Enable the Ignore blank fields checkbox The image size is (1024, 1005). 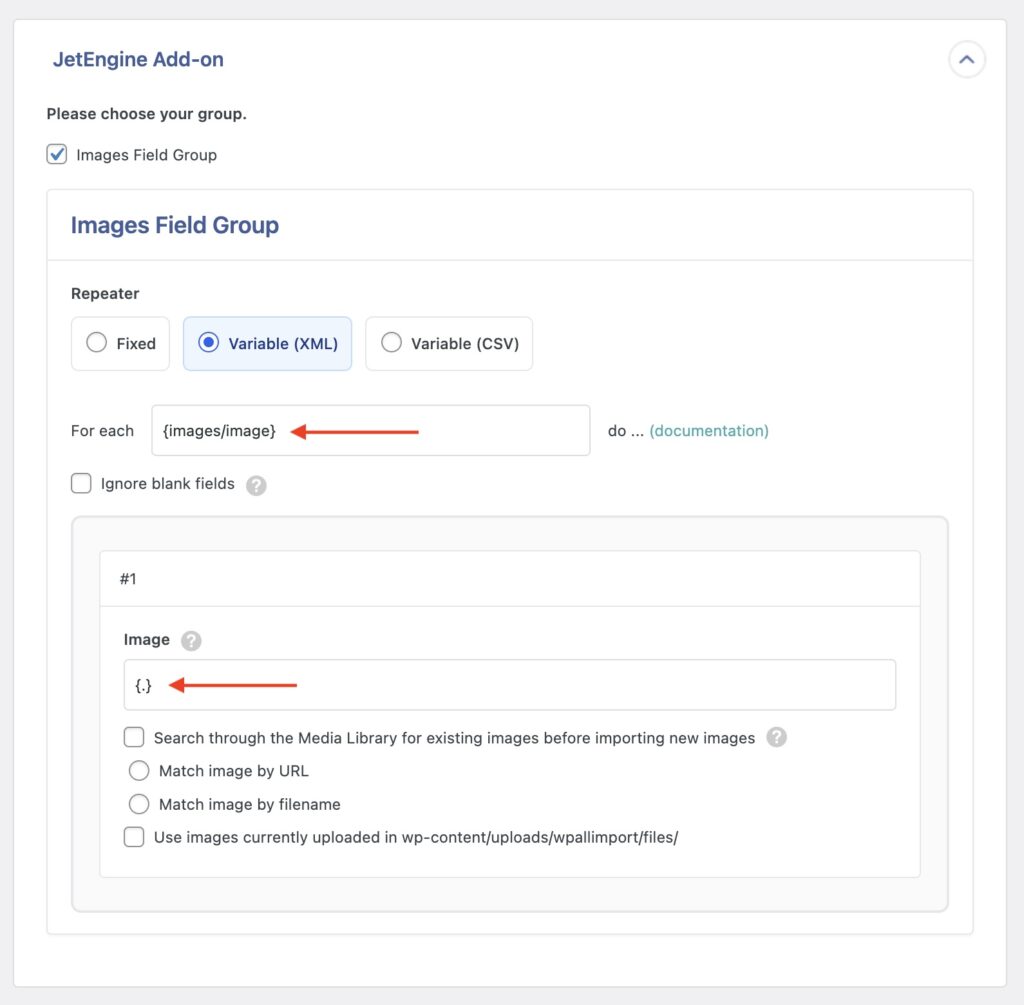point(81,484)
